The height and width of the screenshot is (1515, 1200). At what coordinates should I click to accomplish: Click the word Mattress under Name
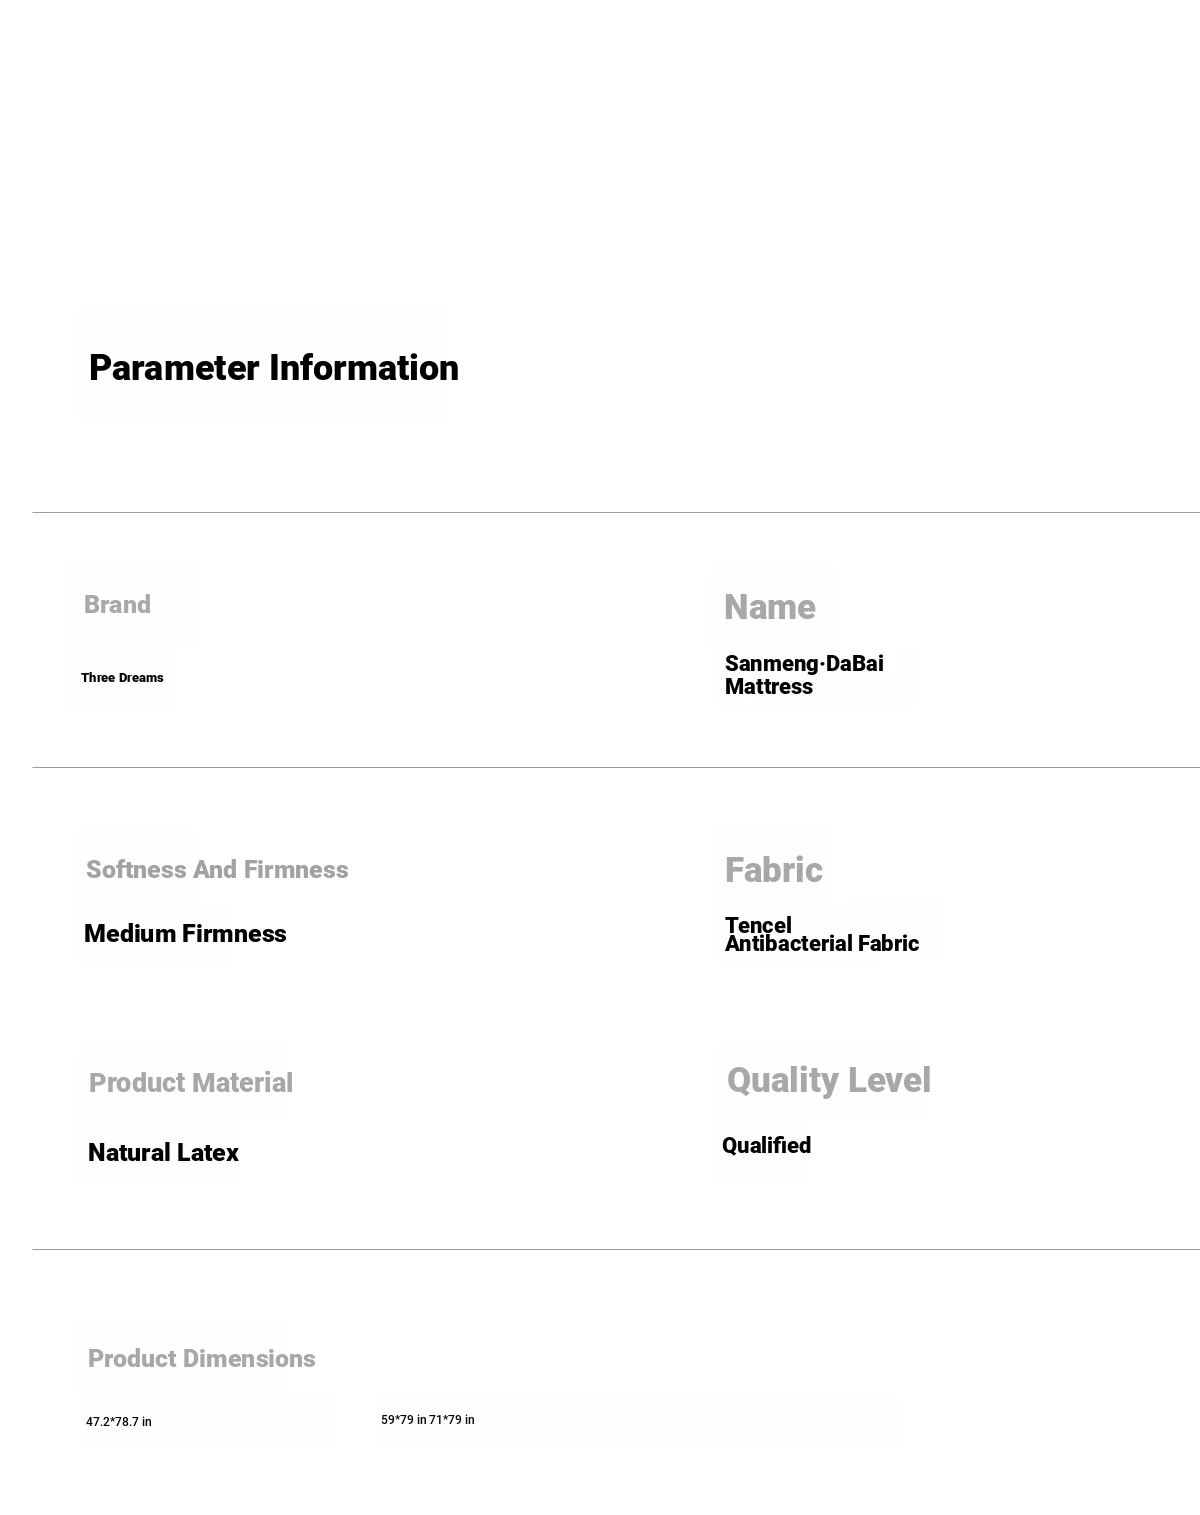(769, 687)
